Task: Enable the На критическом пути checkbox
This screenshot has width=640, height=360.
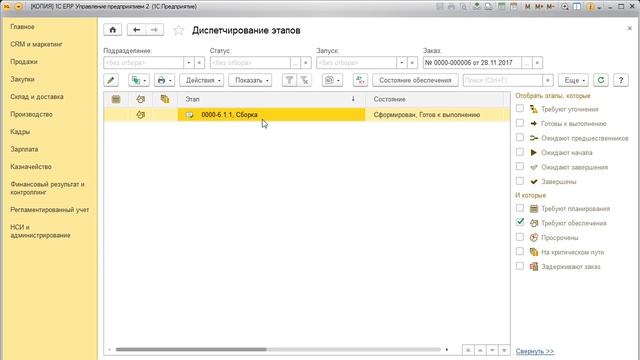Action: click(520, 251)
